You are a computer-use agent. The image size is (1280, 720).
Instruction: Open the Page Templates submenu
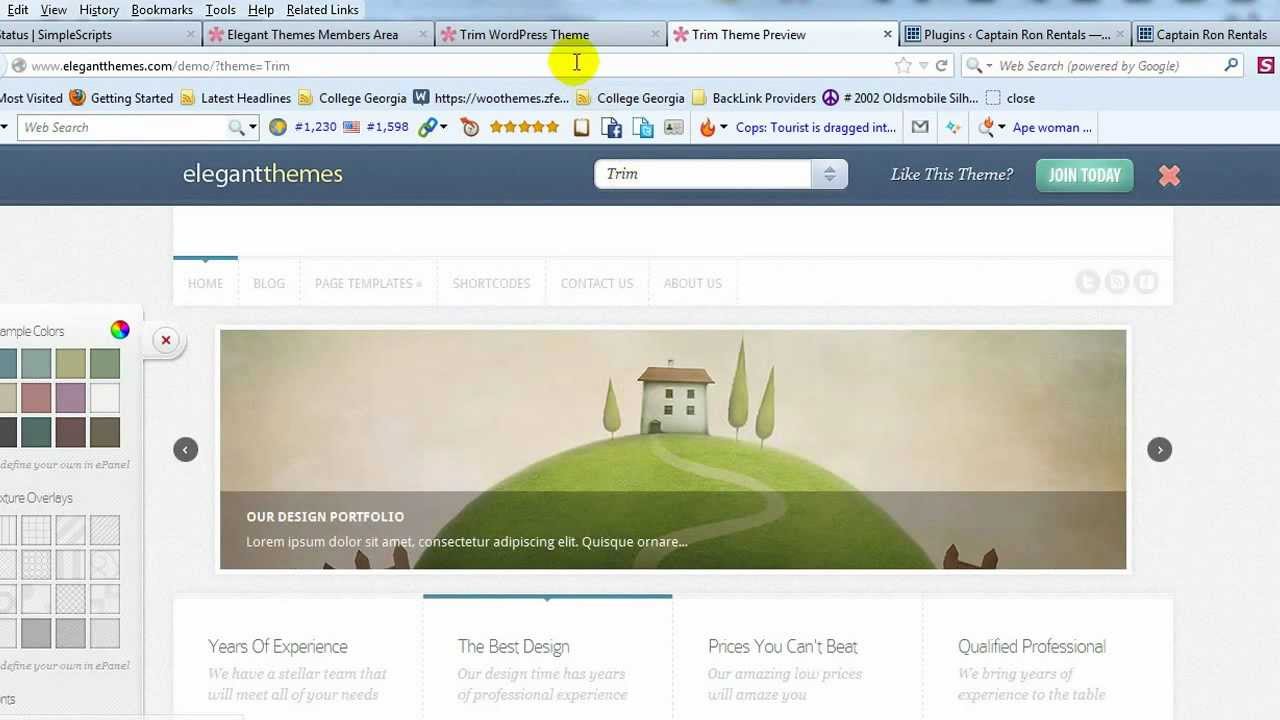point(368,283)
